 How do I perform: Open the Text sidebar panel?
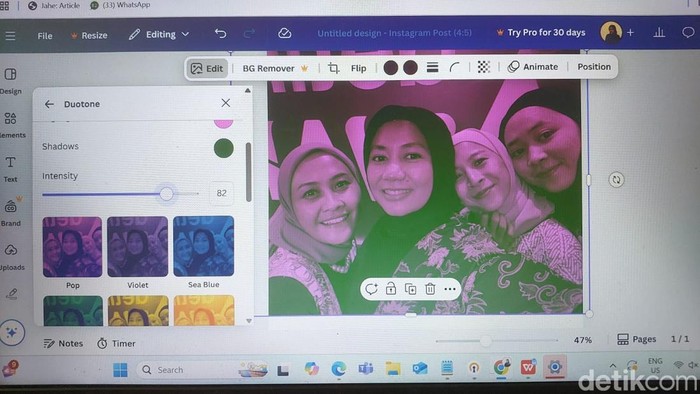coord(10,169)
